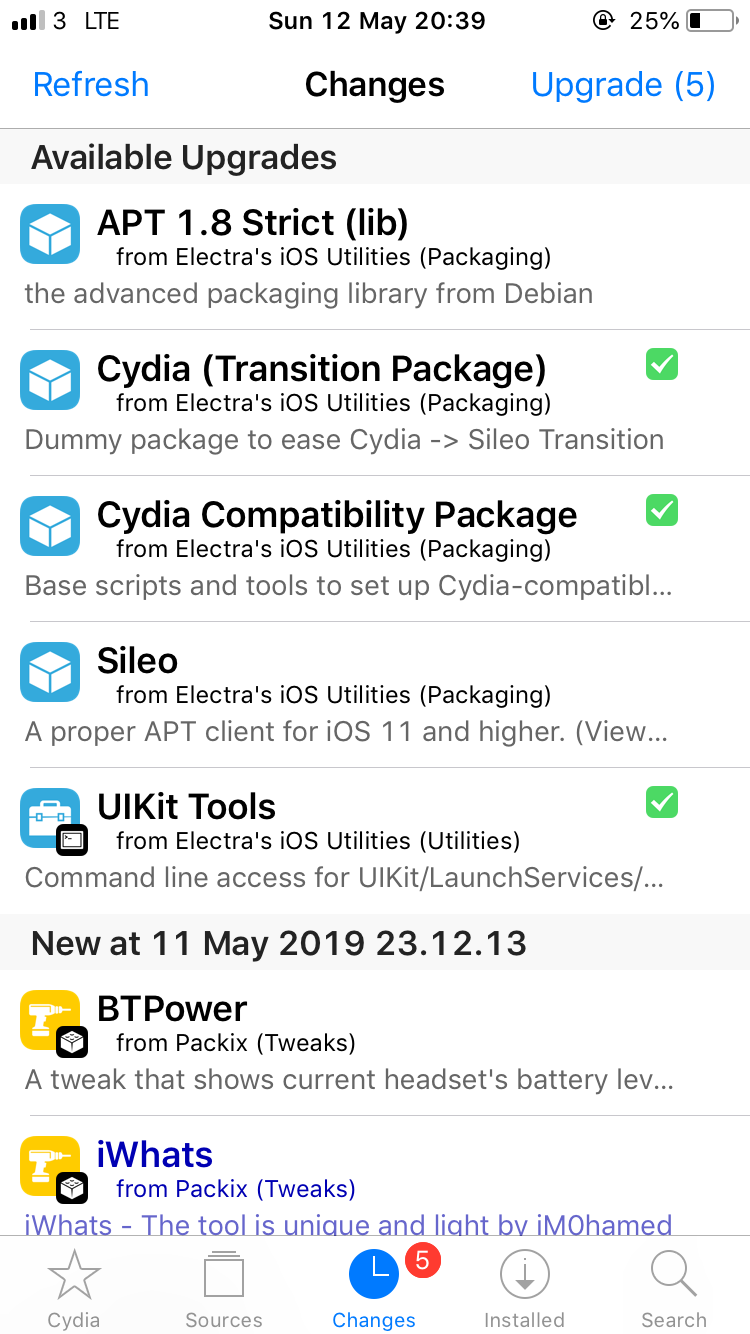This screenshot has width=750, height=1334.
Task: Tap the APT 1.8 Strict package icon
Action: tap(50, 234)
